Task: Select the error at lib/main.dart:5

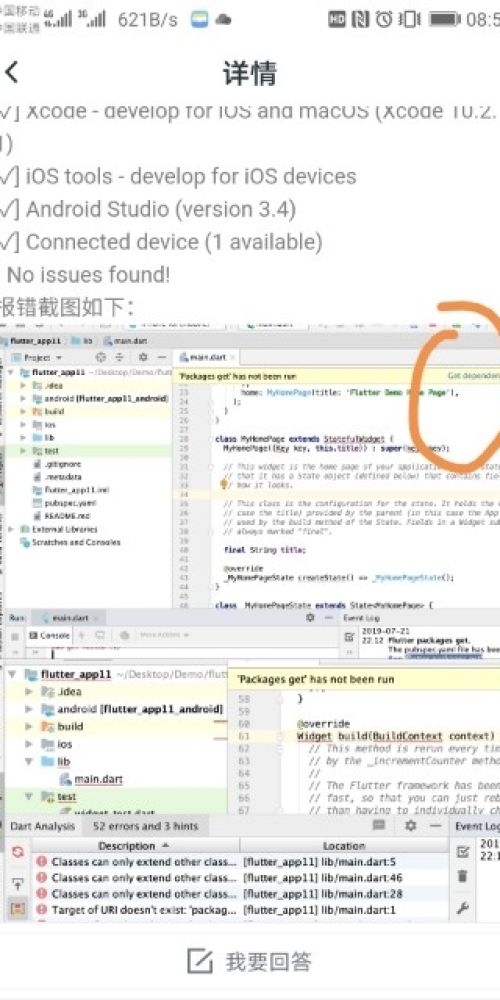Action: (x=240, y=862)
